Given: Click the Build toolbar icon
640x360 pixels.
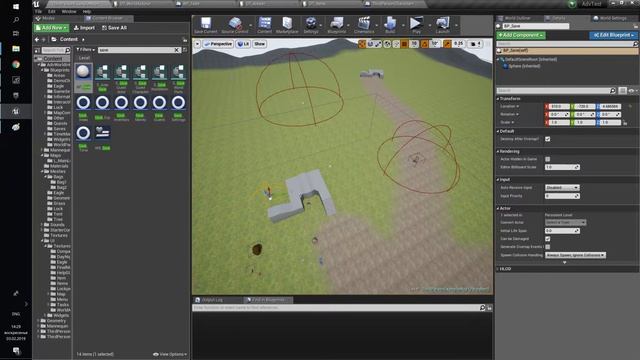Looking at the screenshot, I should click(390, 24).
